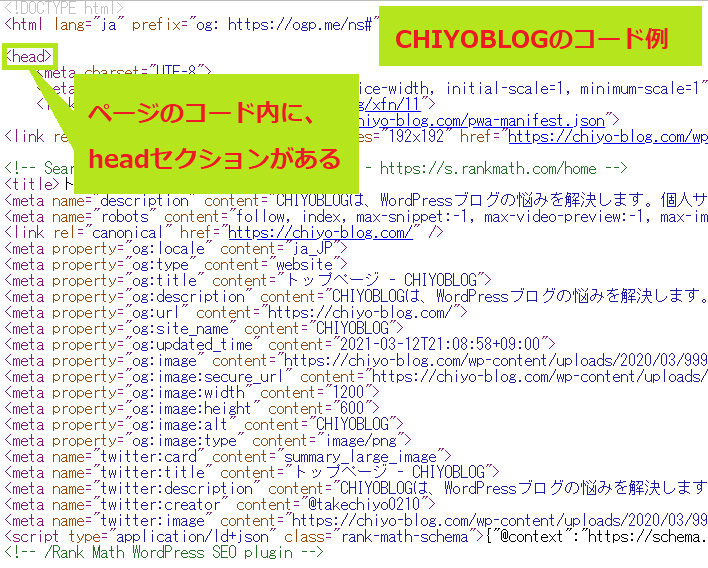Click the og:image content line
Image resolution: width=708 pixels, height=568 pixels.
[x=356, y=361]
